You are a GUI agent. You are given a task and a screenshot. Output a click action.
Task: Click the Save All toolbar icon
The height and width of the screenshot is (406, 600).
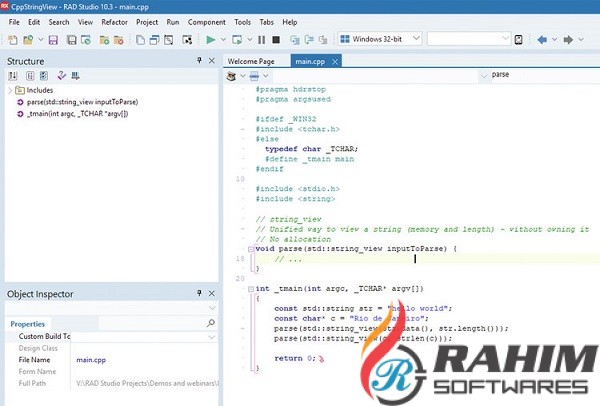[x=72, y=40]
